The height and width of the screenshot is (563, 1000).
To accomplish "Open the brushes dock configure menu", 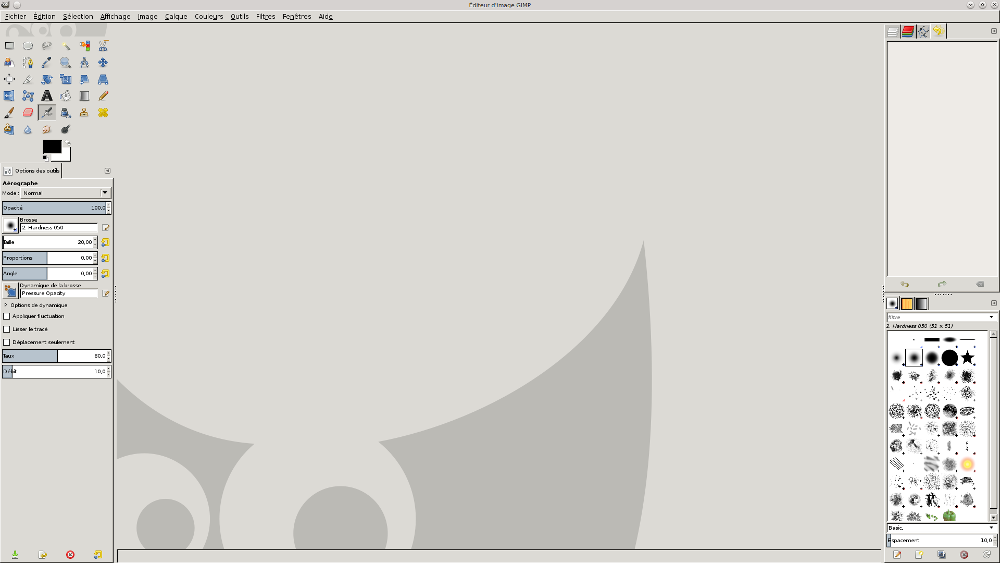I will (x=994, y=303).
